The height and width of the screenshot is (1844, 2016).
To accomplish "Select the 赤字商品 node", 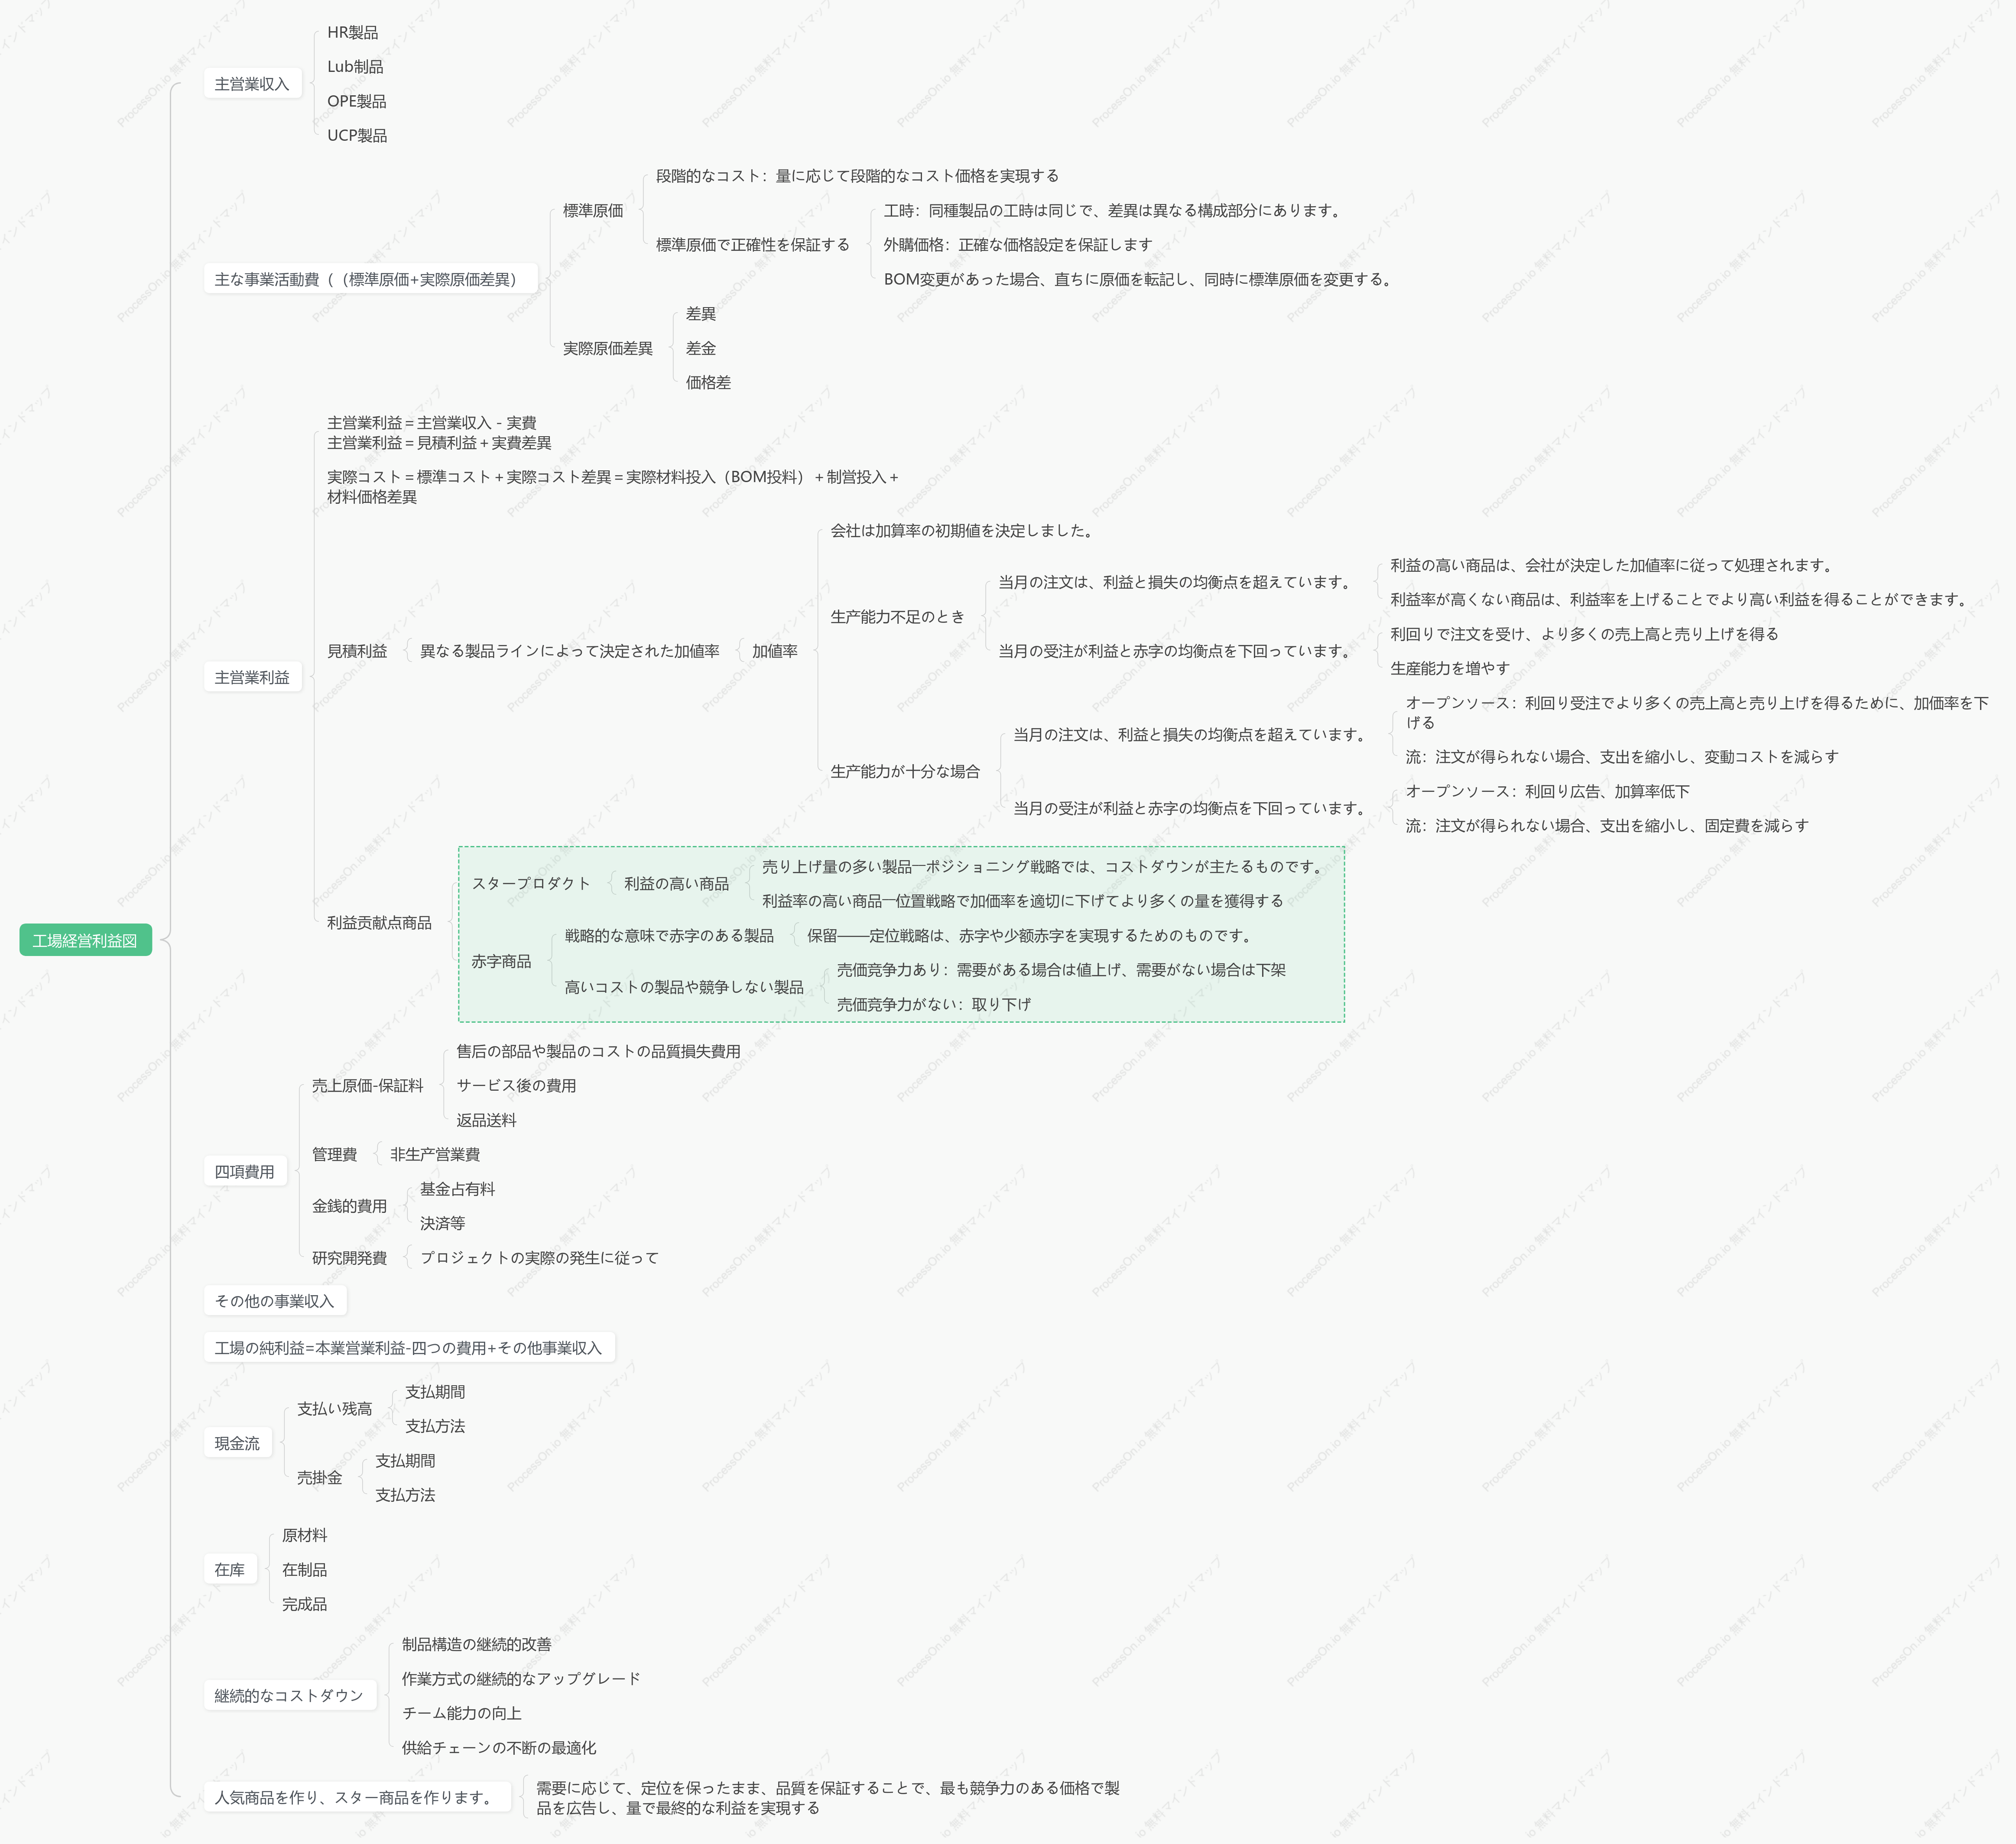I will click(501, 961).
